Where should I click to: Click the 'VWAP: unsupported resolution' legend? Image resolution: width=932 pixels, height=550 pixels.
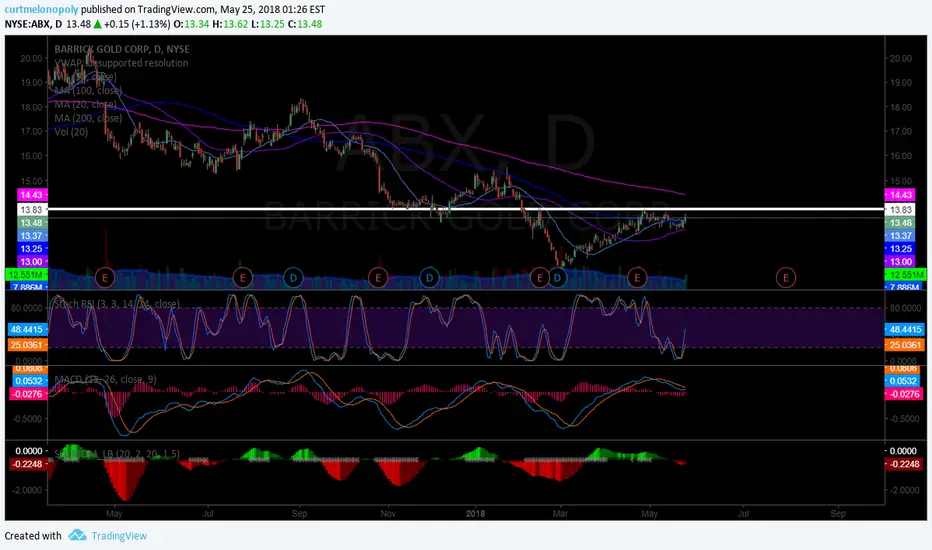coord(121,63)
